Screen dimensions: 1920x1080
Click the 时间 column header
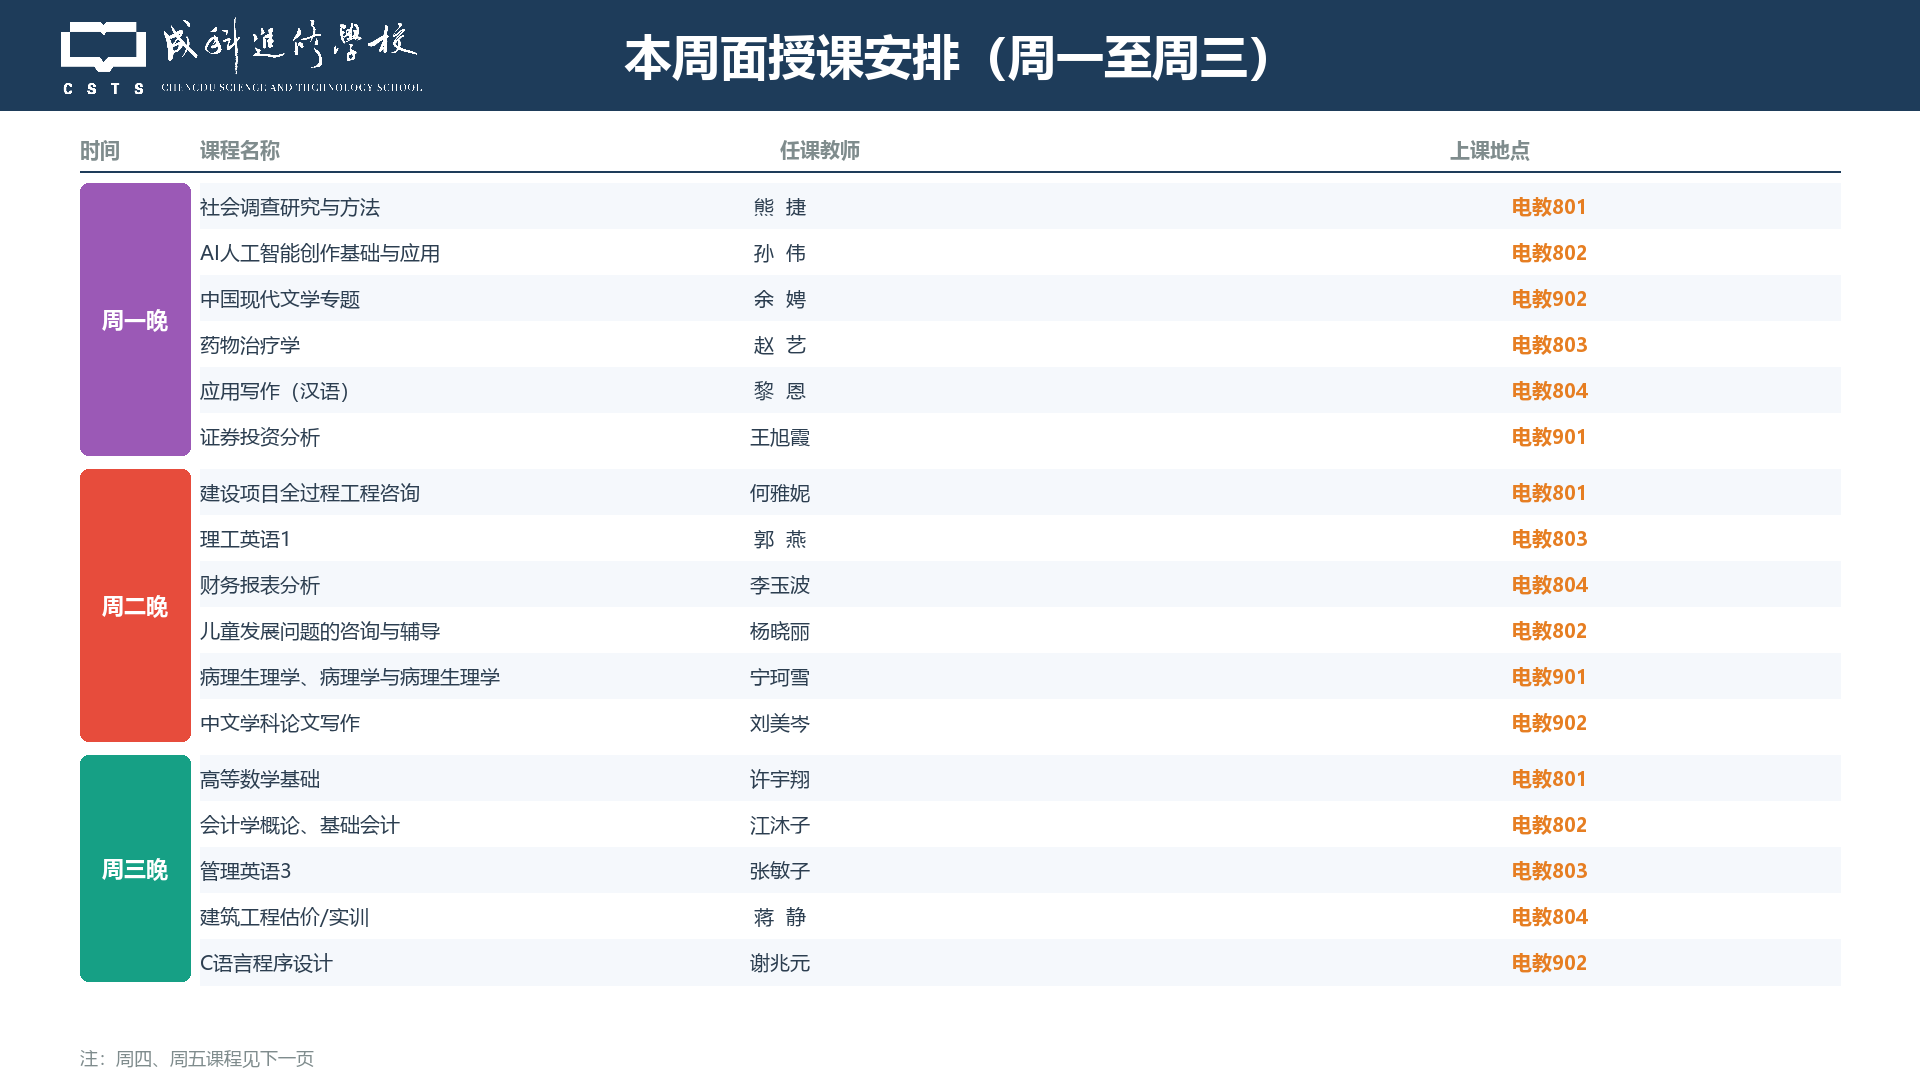pyautogui.click(x=100, y=151)
